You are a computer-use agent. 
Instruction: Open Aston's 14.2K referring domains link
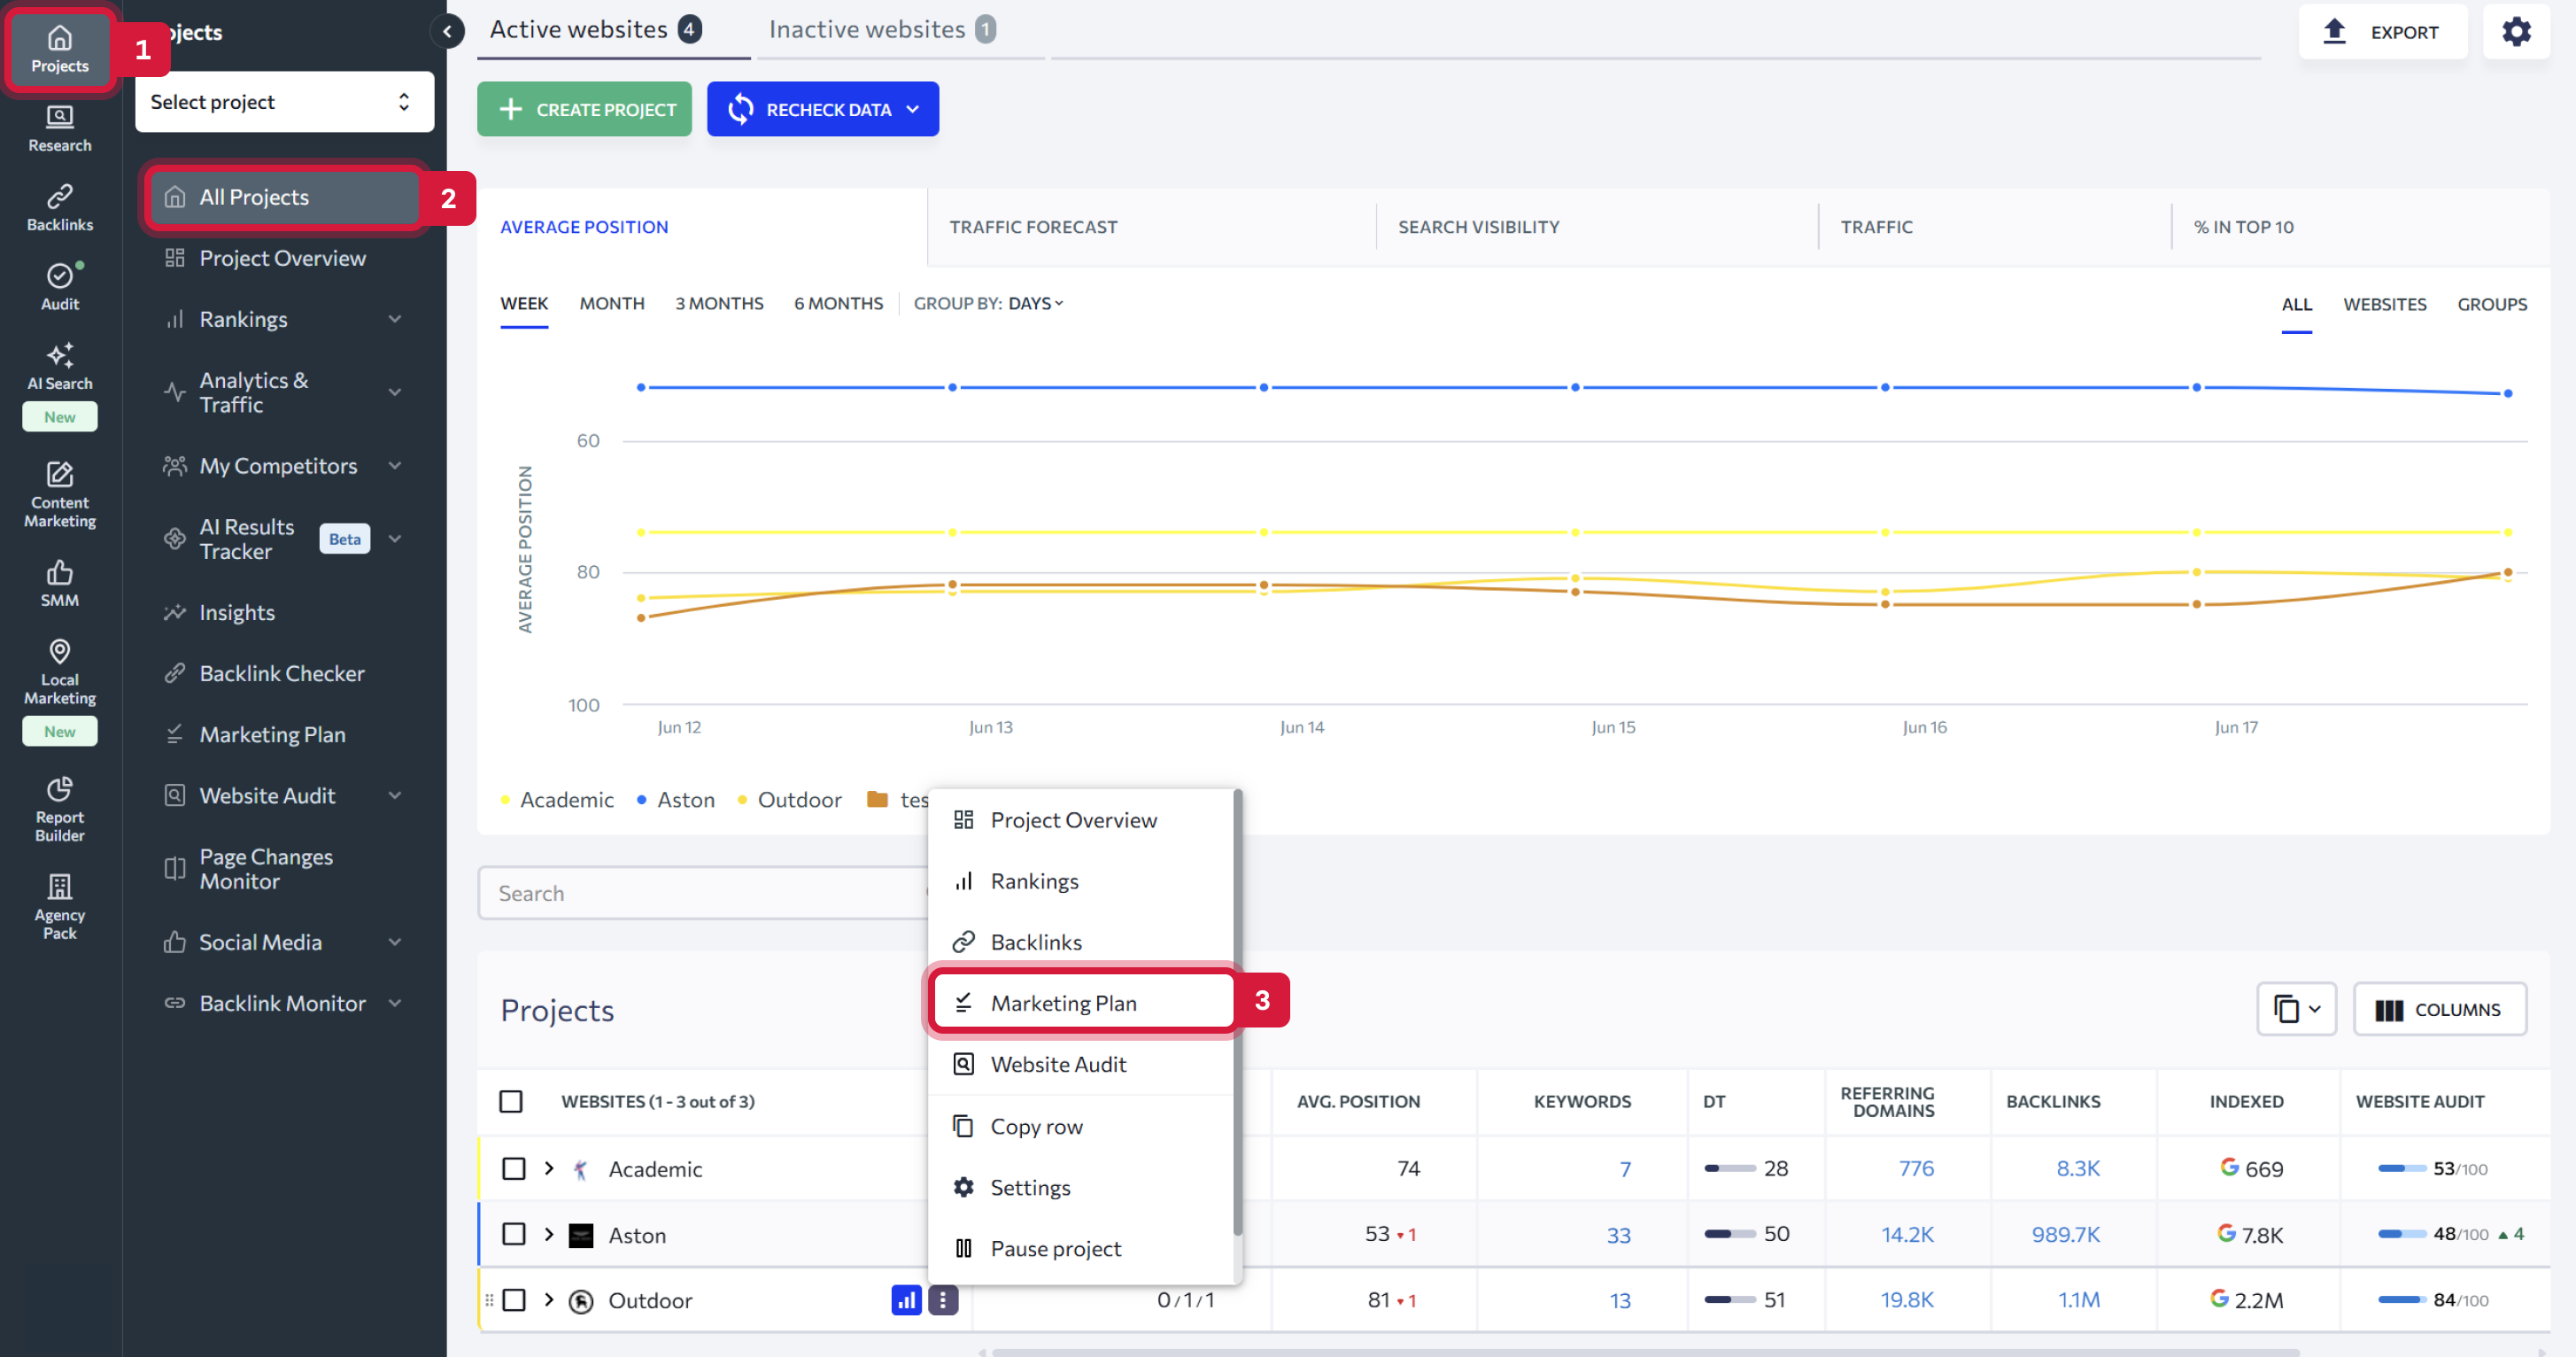[x=1907, y=1234]
